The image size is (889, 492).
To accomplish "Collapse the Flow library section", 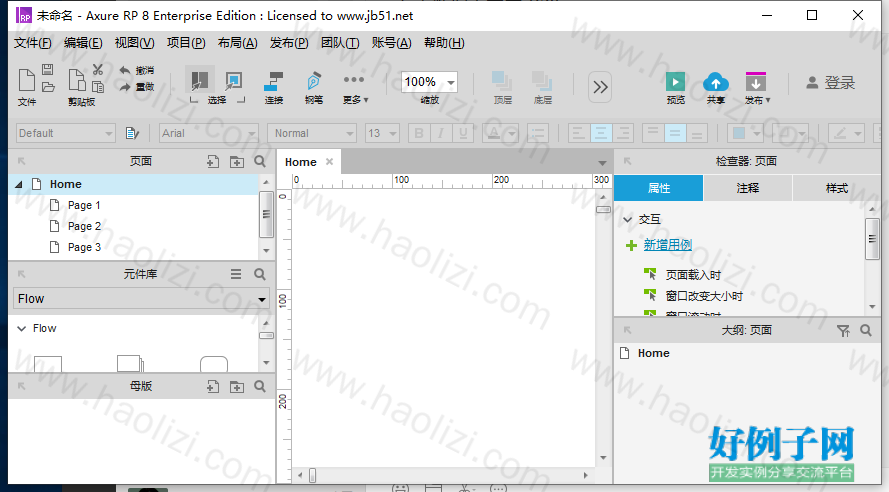I will [22, 328].
